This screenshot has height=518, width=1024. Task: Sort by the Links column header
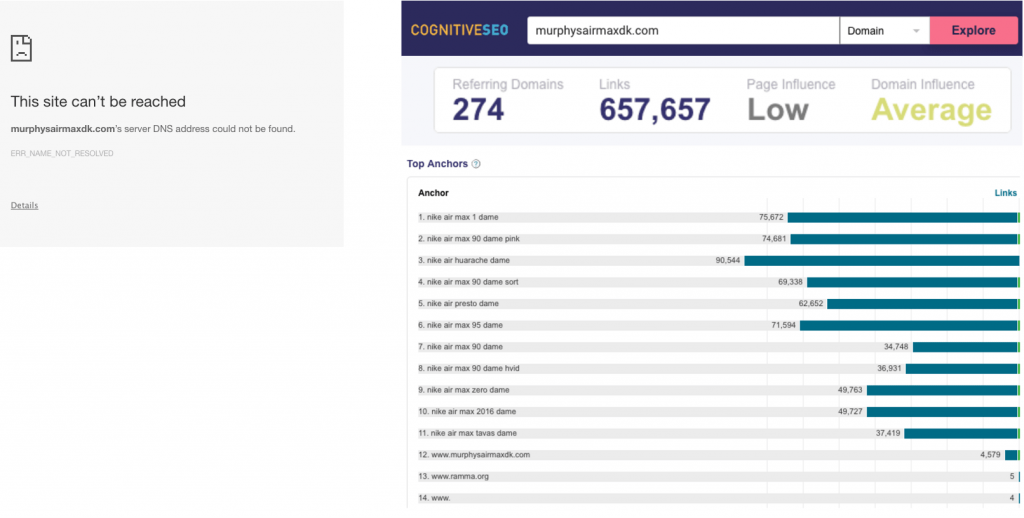click(1006, 193)
